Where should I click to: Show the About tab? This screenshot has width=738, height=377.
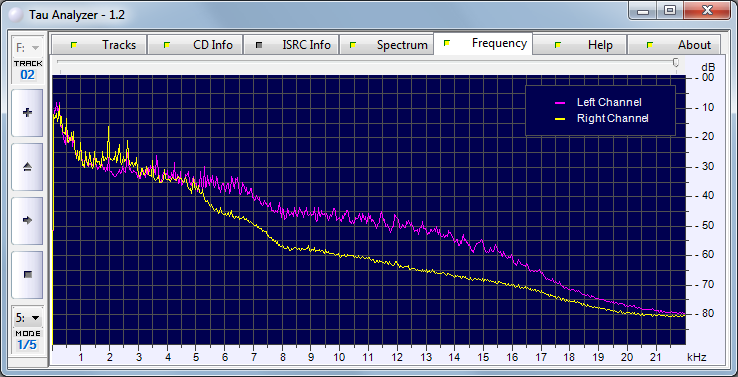(674, 45)
